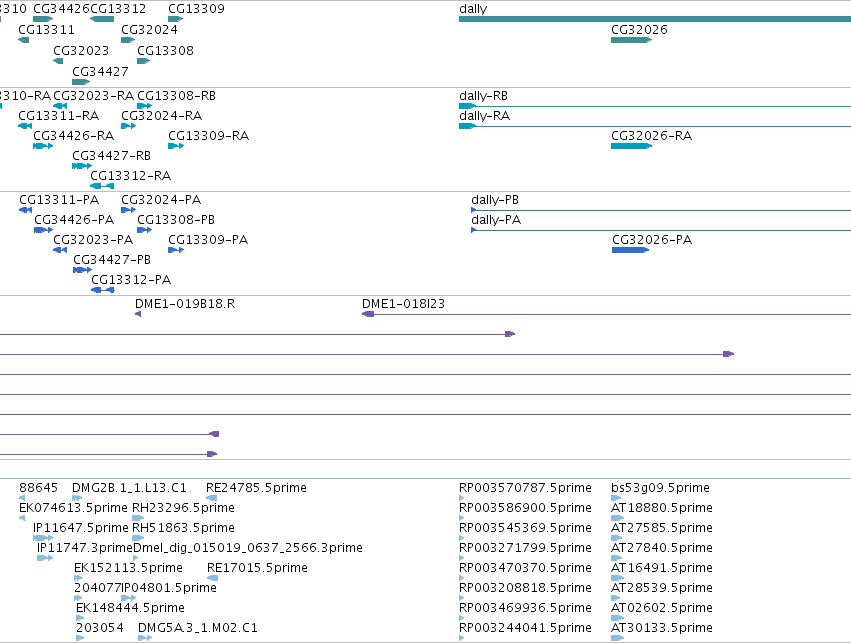Image resolution: width=851 pixels, height=643 pixels.
Task: Select transcript CG13311-RA
Action: [24, 126]
